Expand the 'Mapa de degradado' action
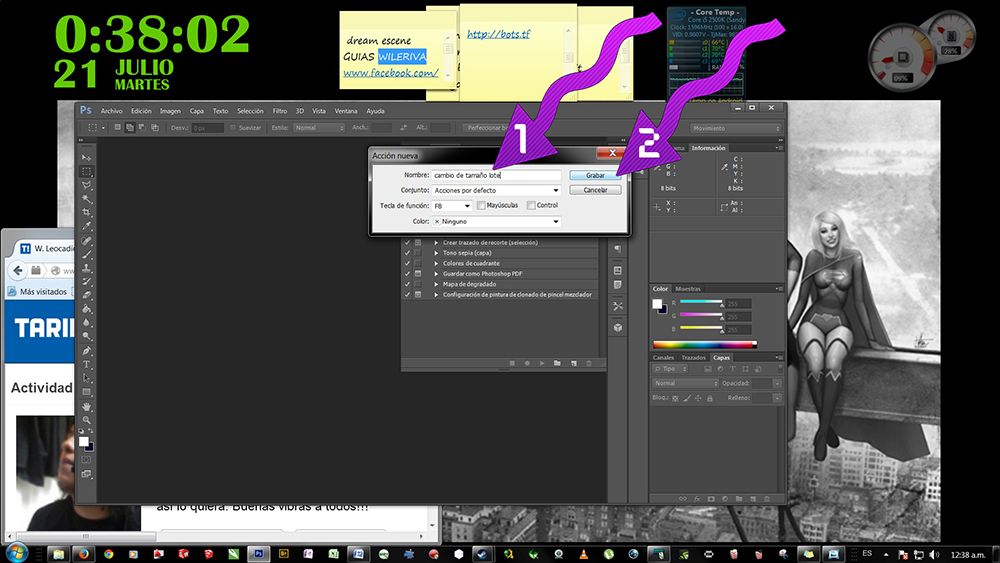Image resolution: width=1000 pixels, height=563 pixels. point(436,284)
